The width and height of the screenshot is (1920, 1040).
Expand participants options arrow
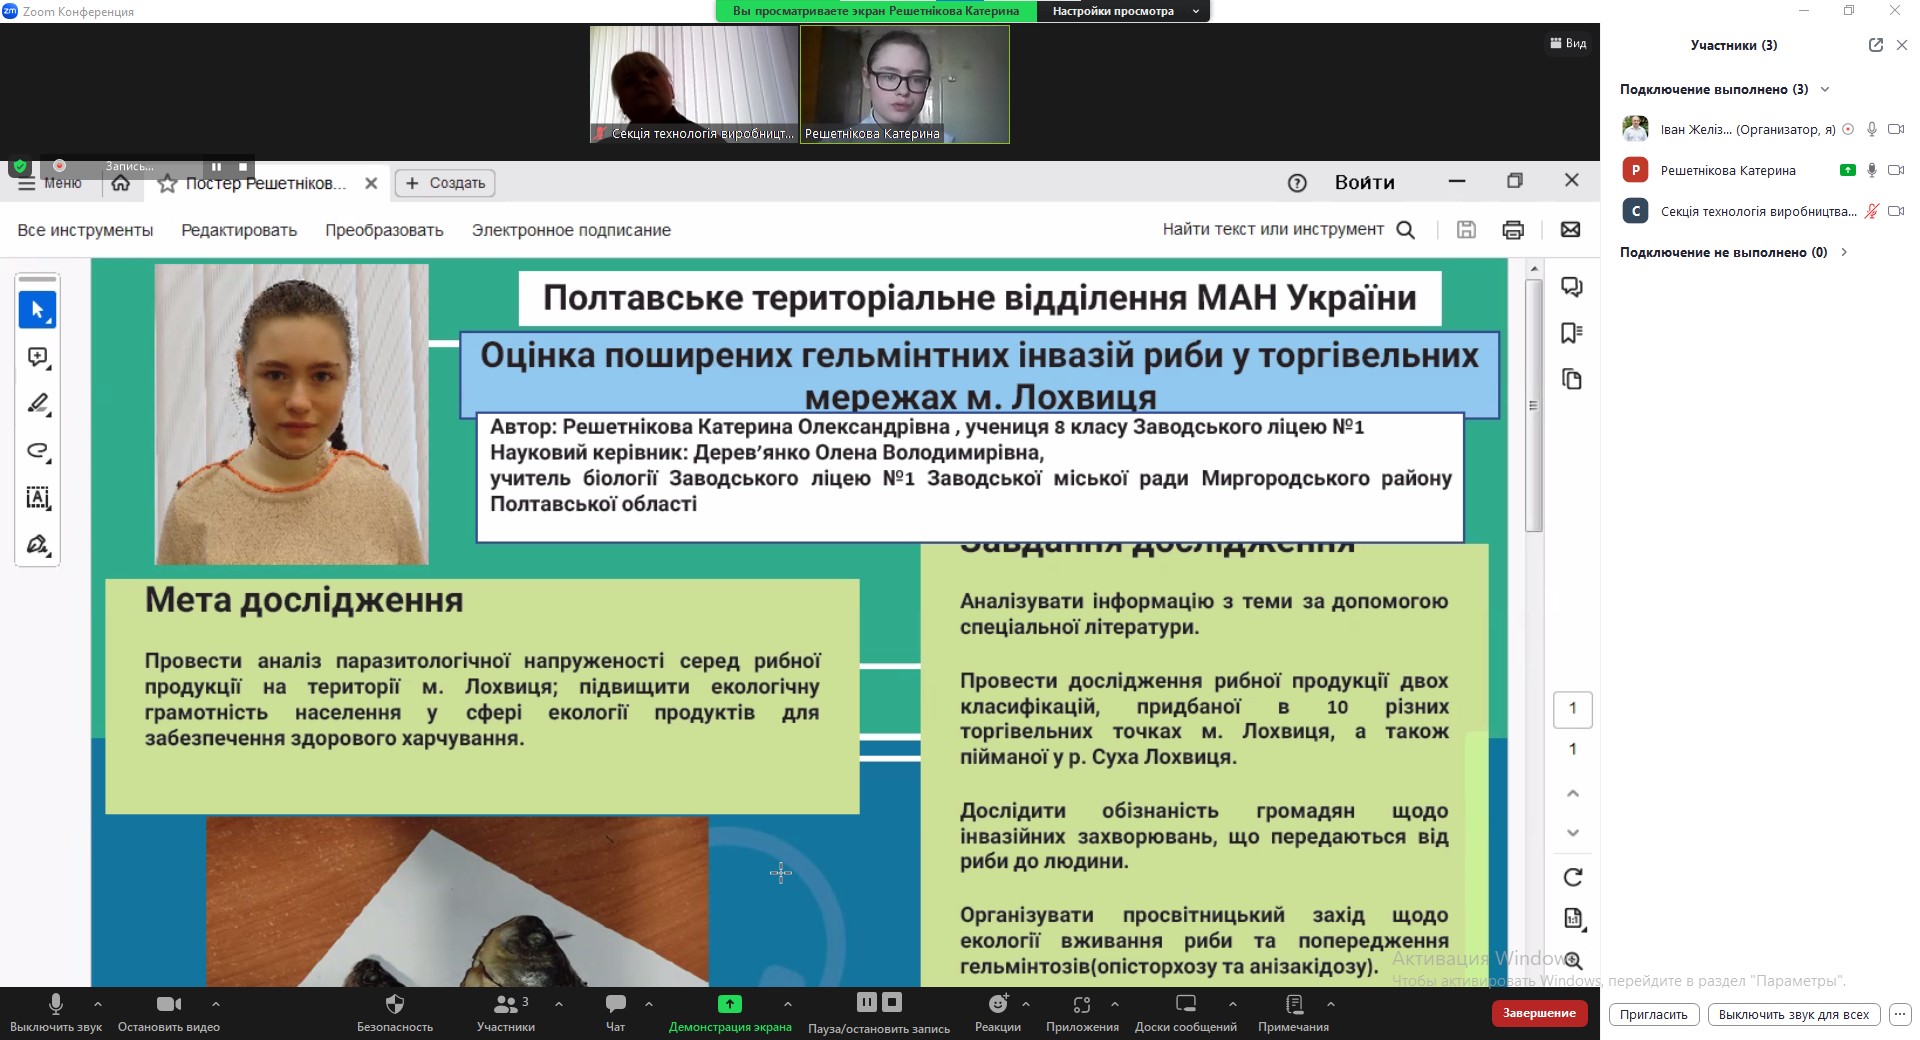(558, 1004)
